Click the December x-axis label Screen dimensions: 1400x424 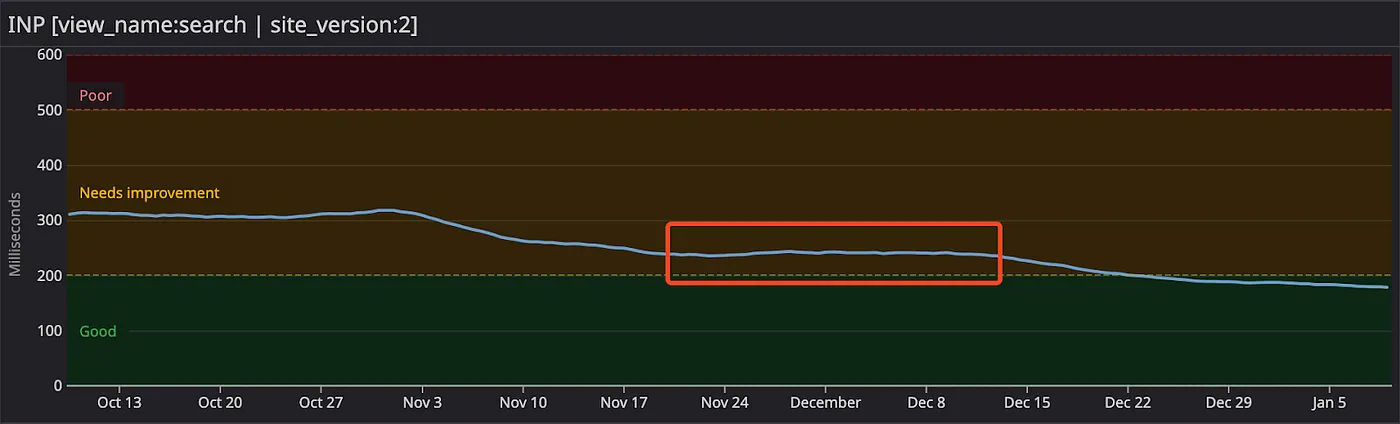pyautogui.click(x=825, y=403)
